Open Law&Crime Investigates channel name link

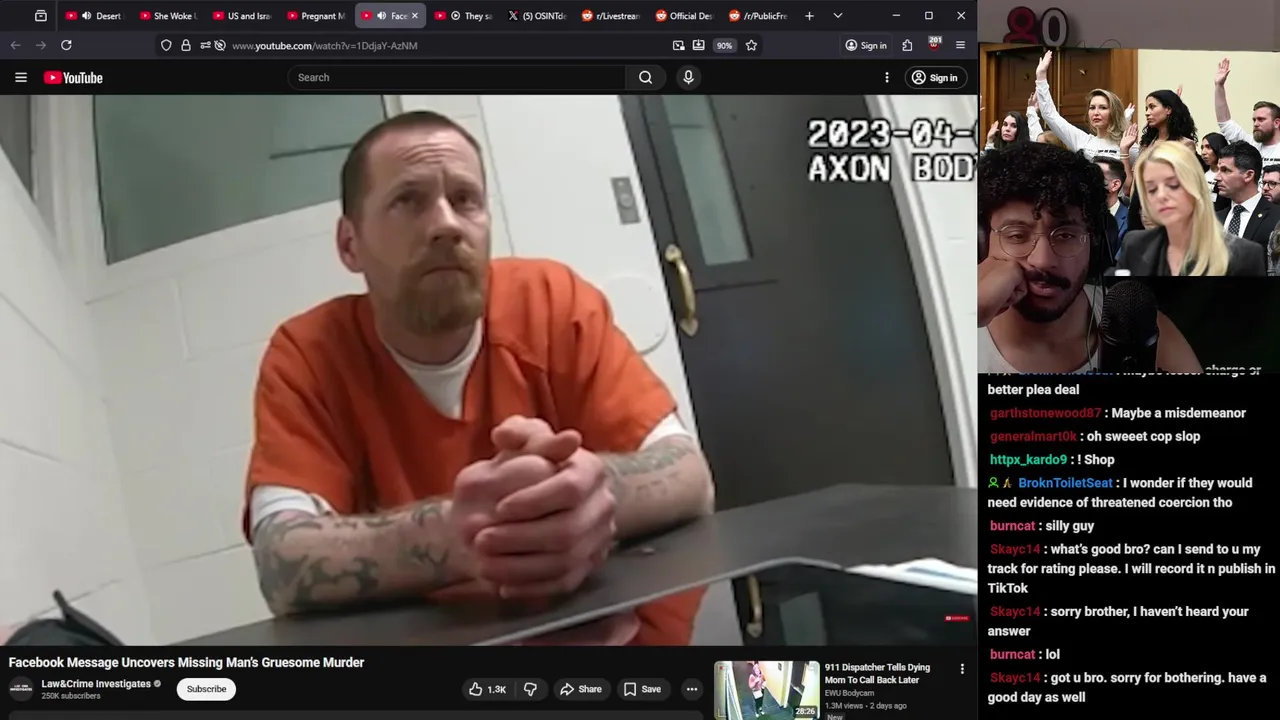tap(96, 684)
